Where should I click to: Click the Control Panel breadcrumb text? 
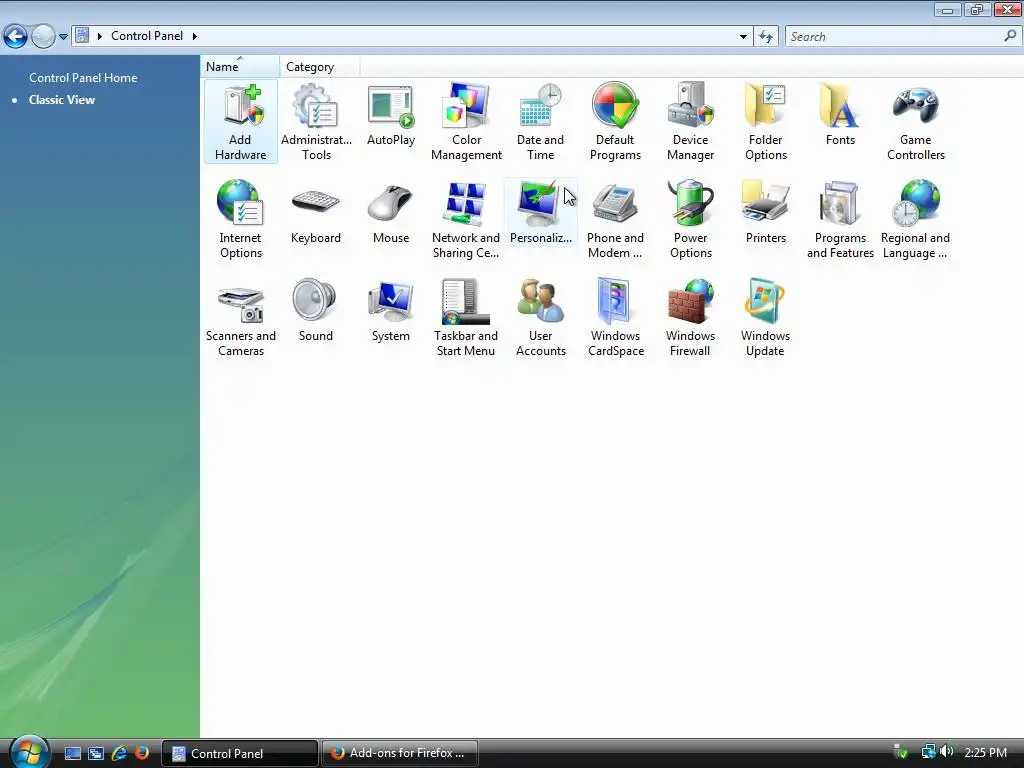point(147,36)
